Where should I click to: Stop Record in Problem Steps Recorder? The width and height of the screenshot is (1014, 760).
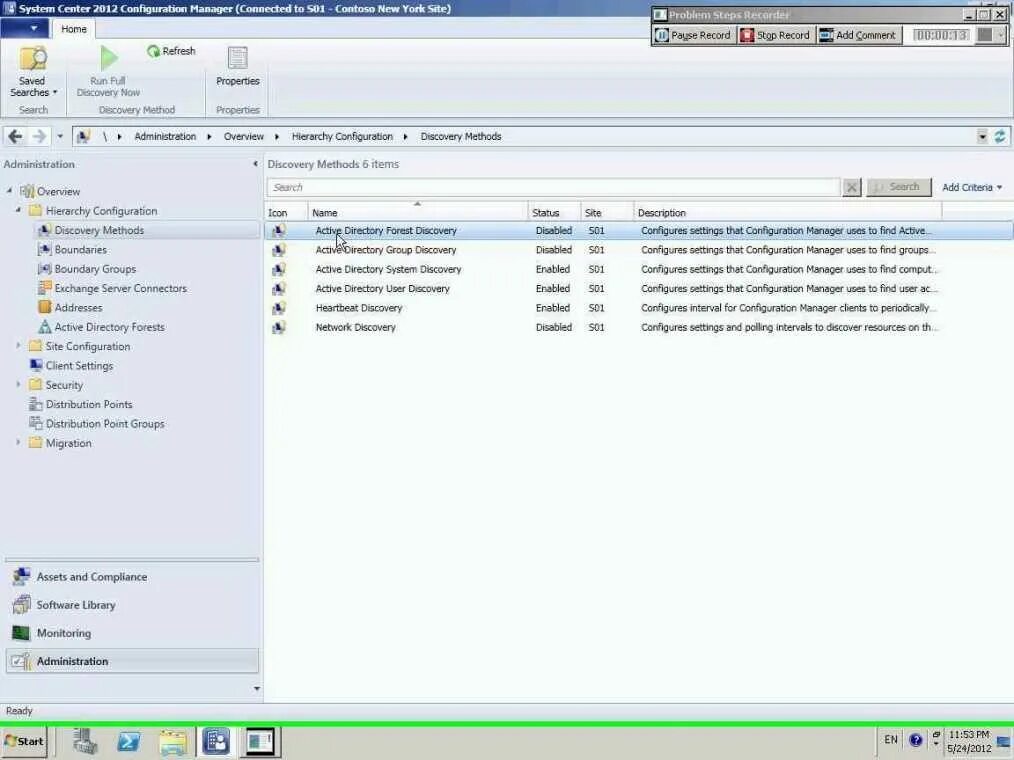(x=775, y=35)
